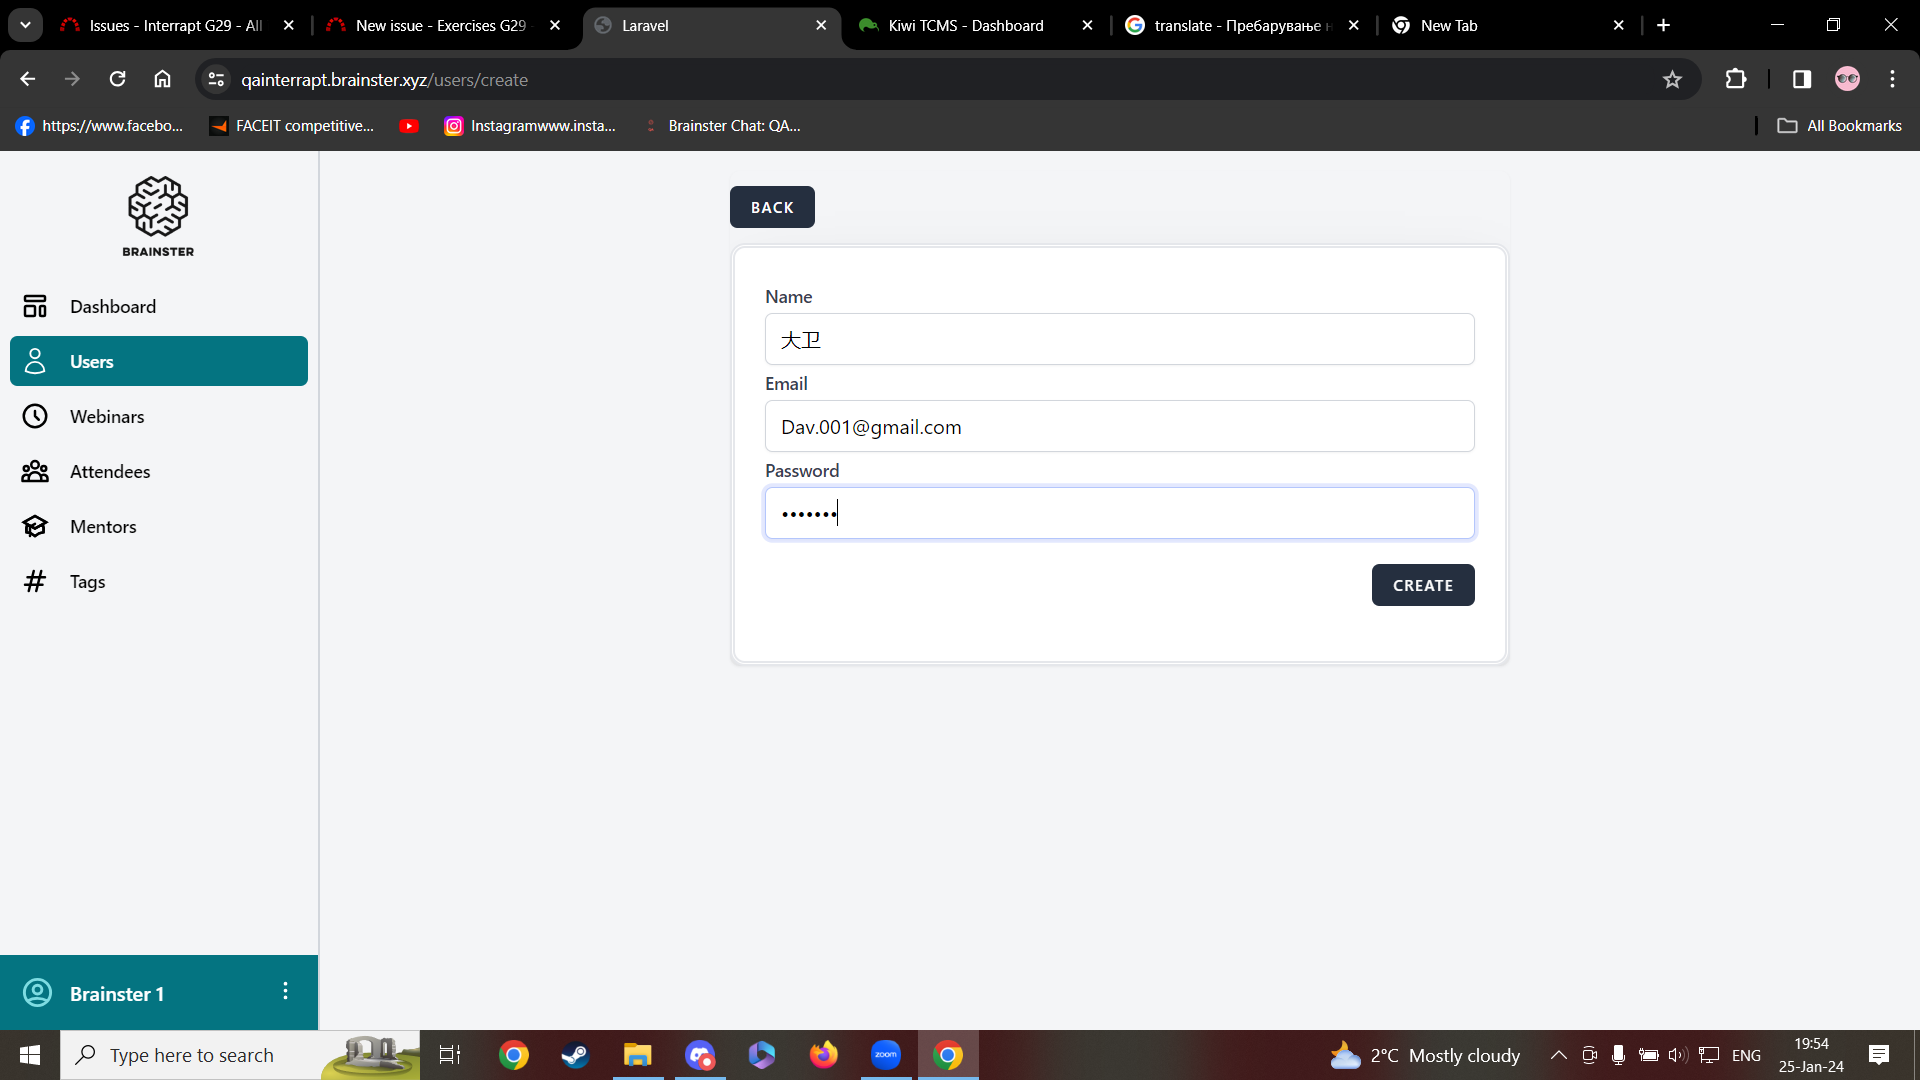Show hidden system tray icons
This screenshot has width=1920, height=1080.
1558,1055
